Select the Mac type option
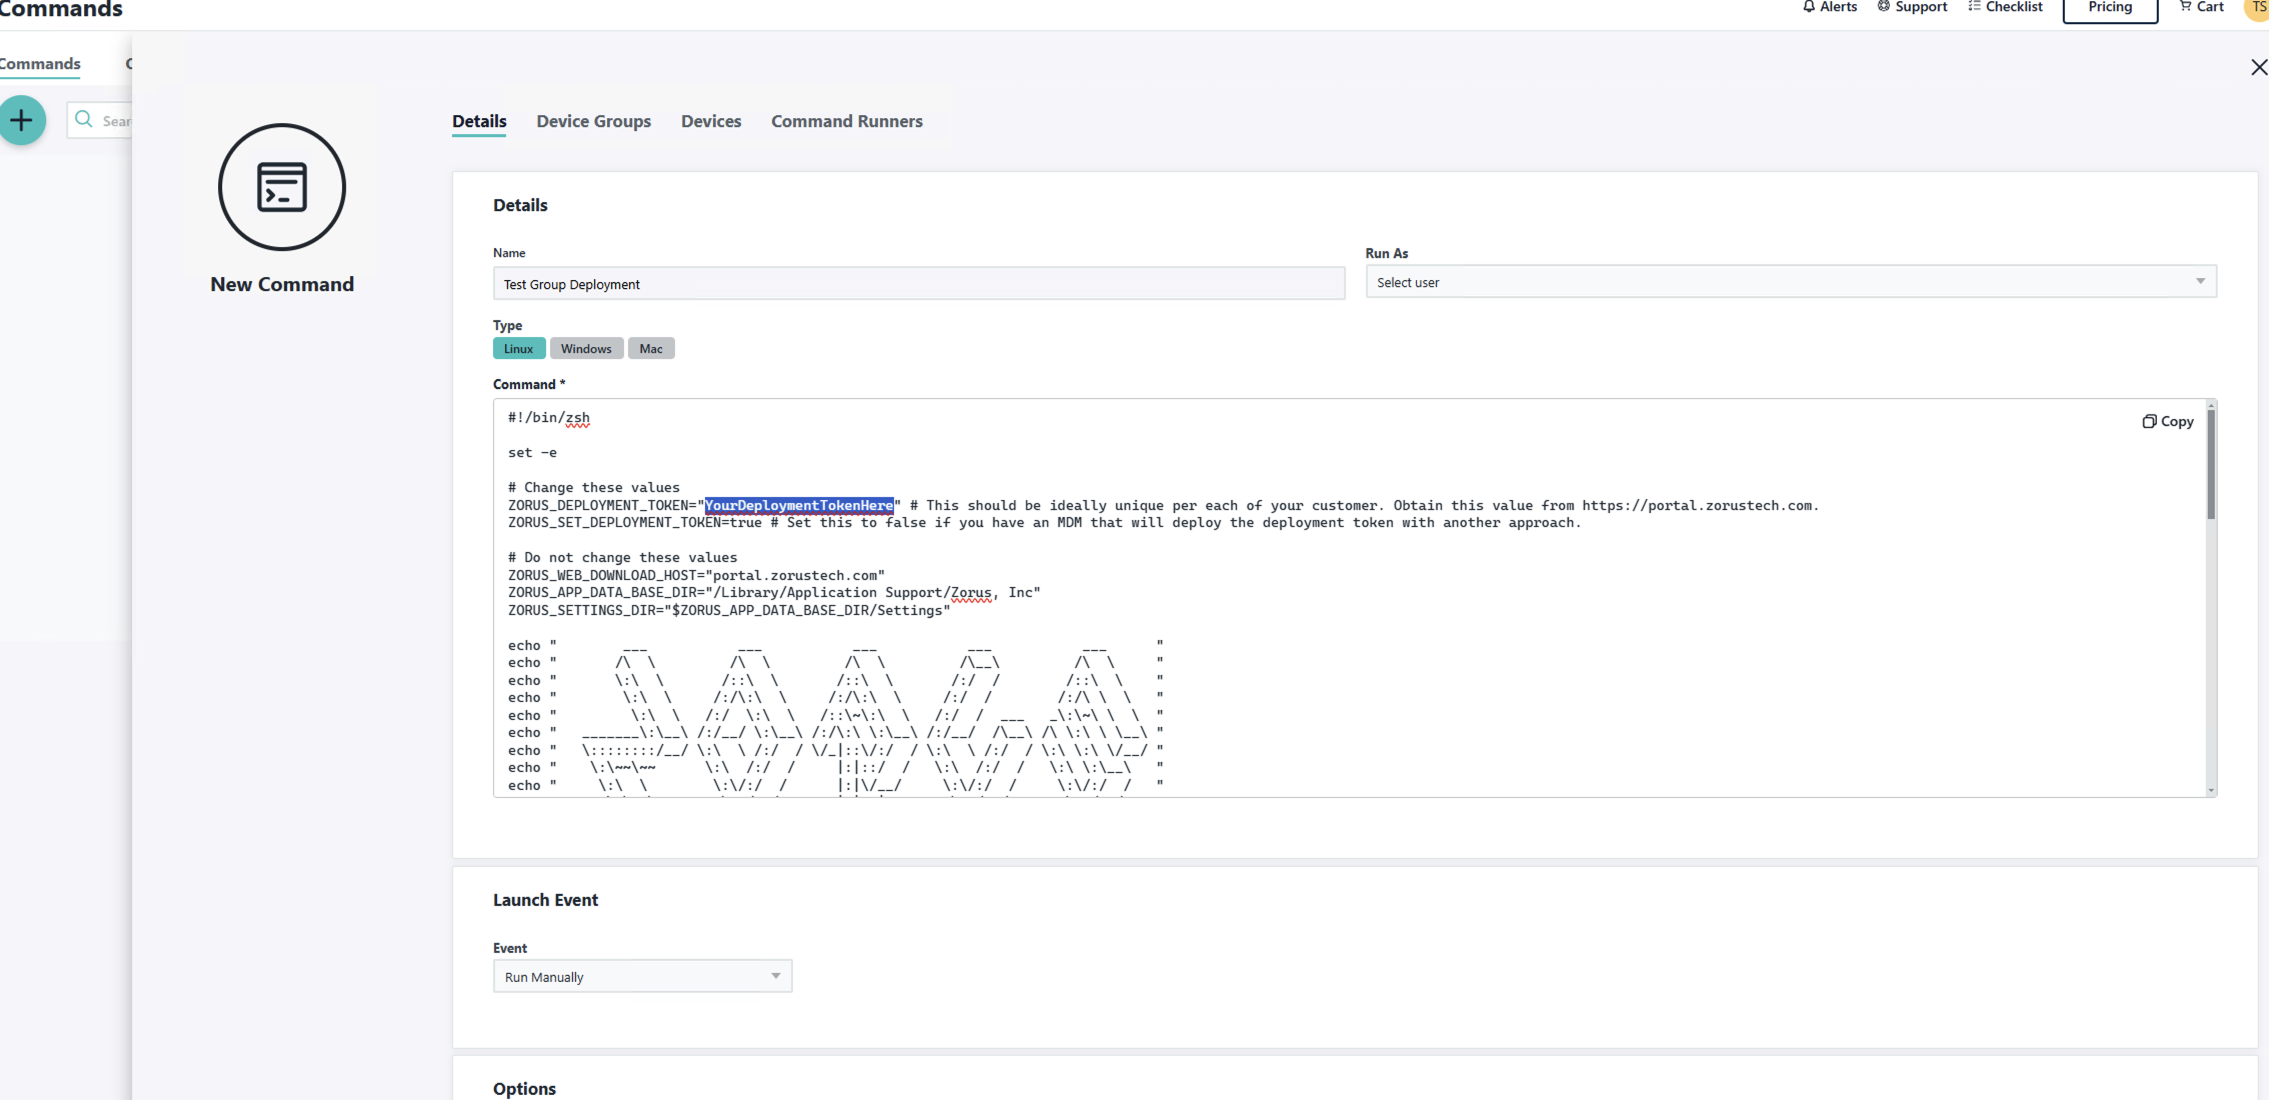The image size is (2269, 1100). [x=651, y=348]
